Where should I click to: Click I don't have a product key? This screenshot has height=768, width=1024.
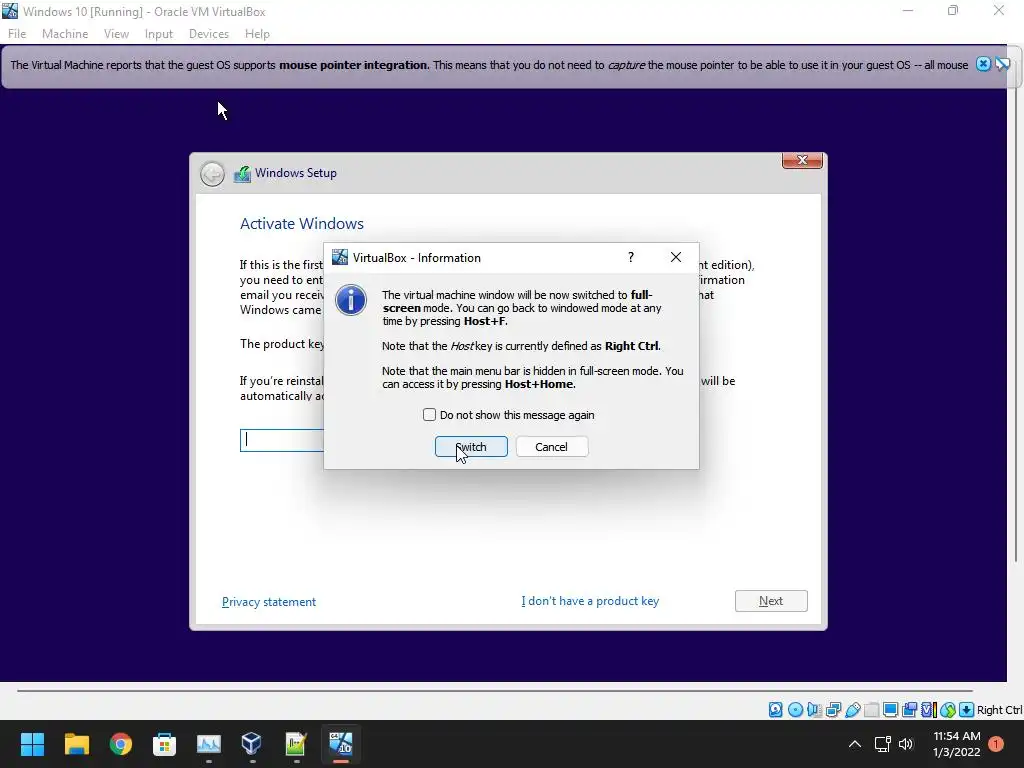pyautogui.click(x=590, y=601)
